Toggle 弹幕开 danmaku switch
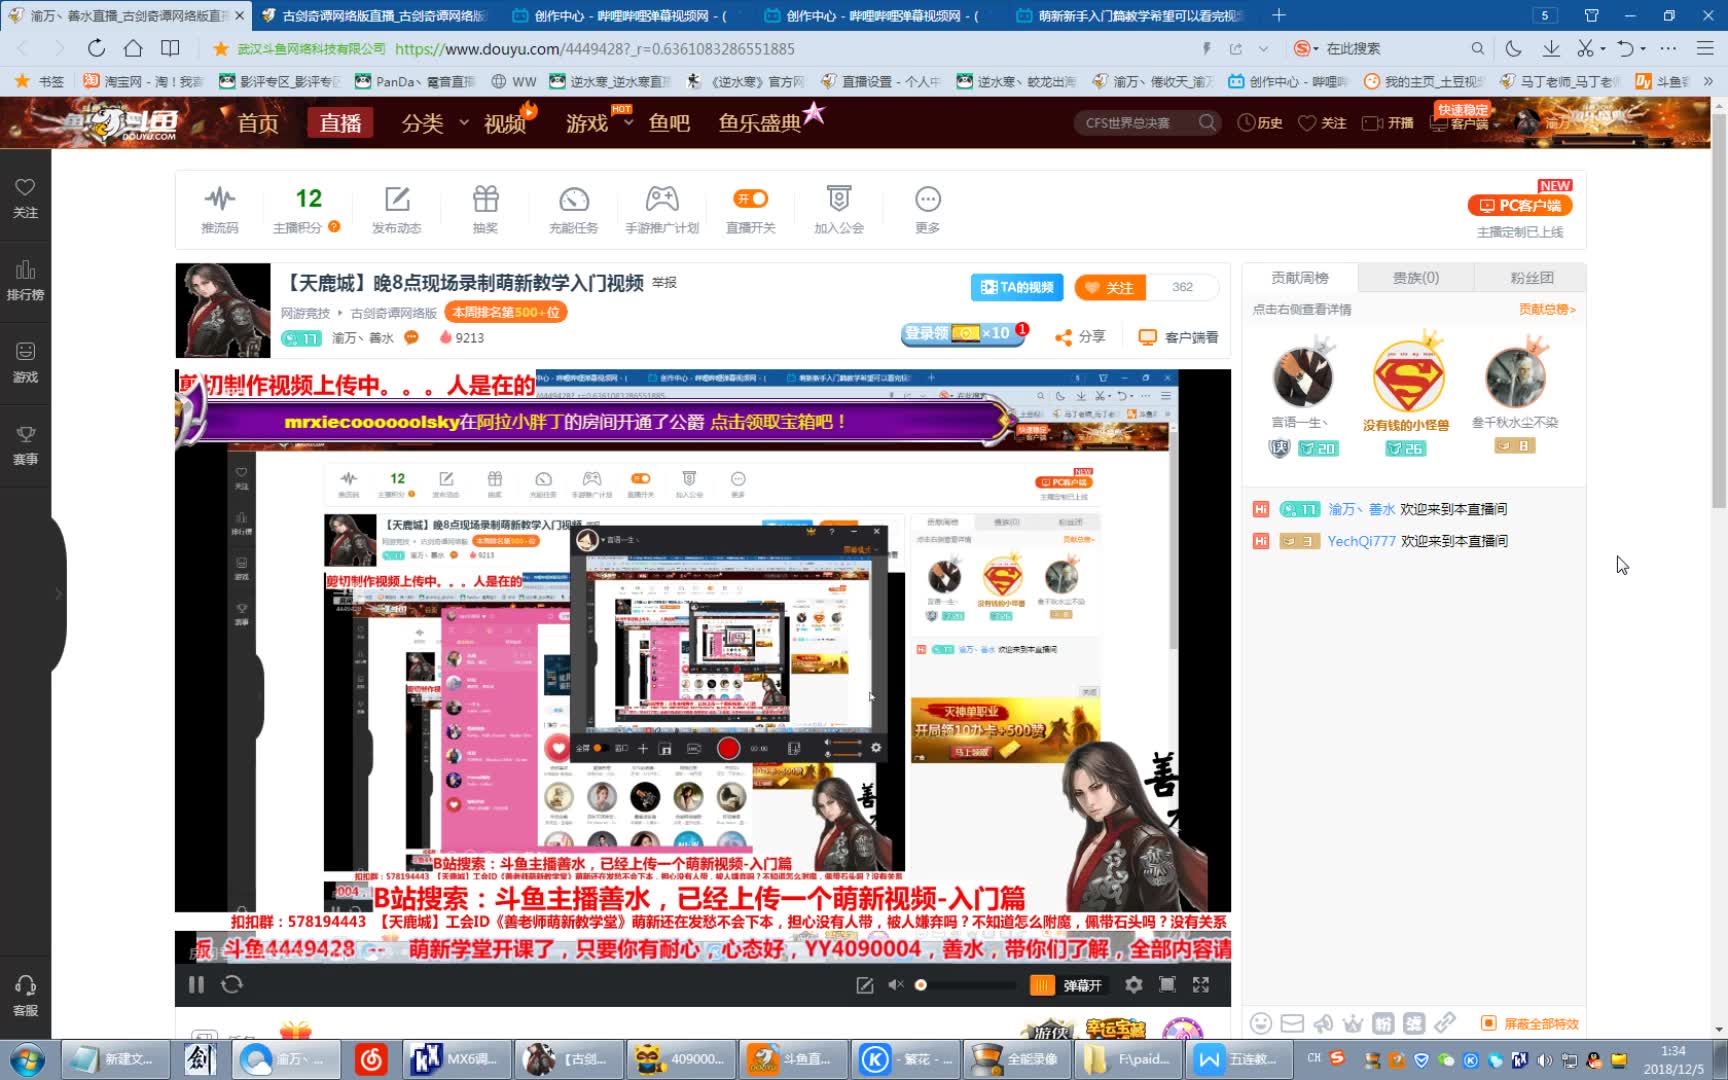Image resolution: width=1728 pixels, height=1080 pixels. coord(1082,985)
